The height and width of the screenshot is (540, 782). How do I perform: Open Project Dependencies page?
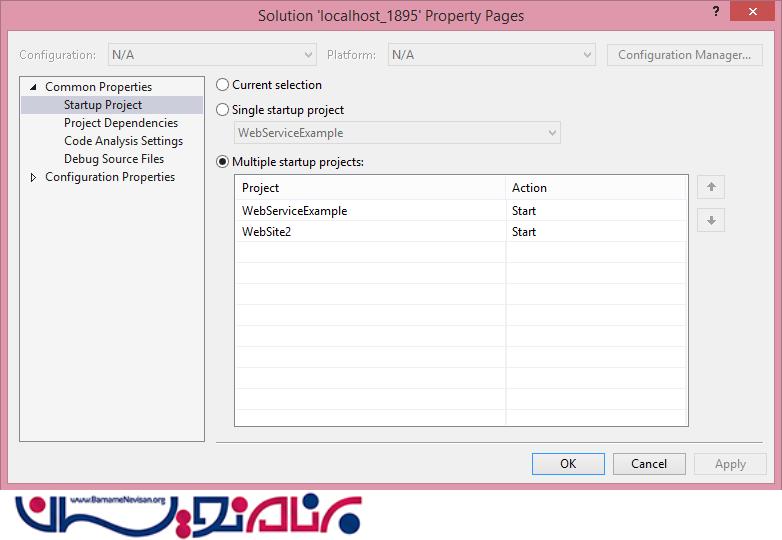[x=121, y=123]
